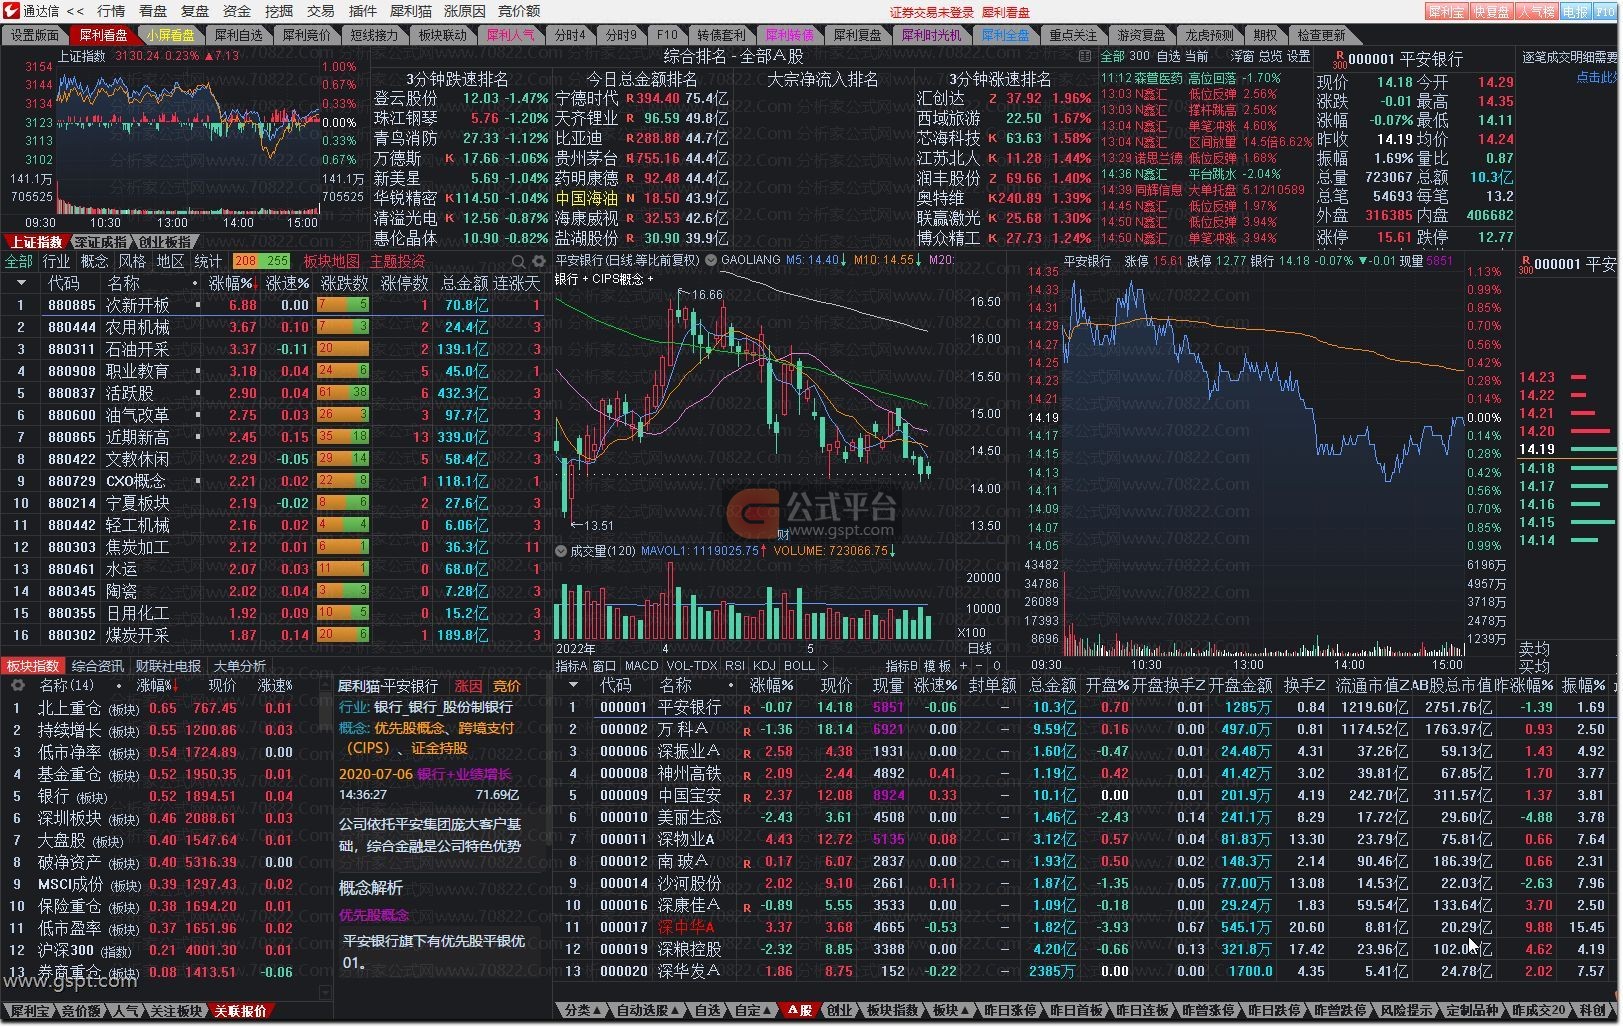Click the blue 电报 button
The height and width of the screenshot is (1027, 1623).
[1575, 12]
